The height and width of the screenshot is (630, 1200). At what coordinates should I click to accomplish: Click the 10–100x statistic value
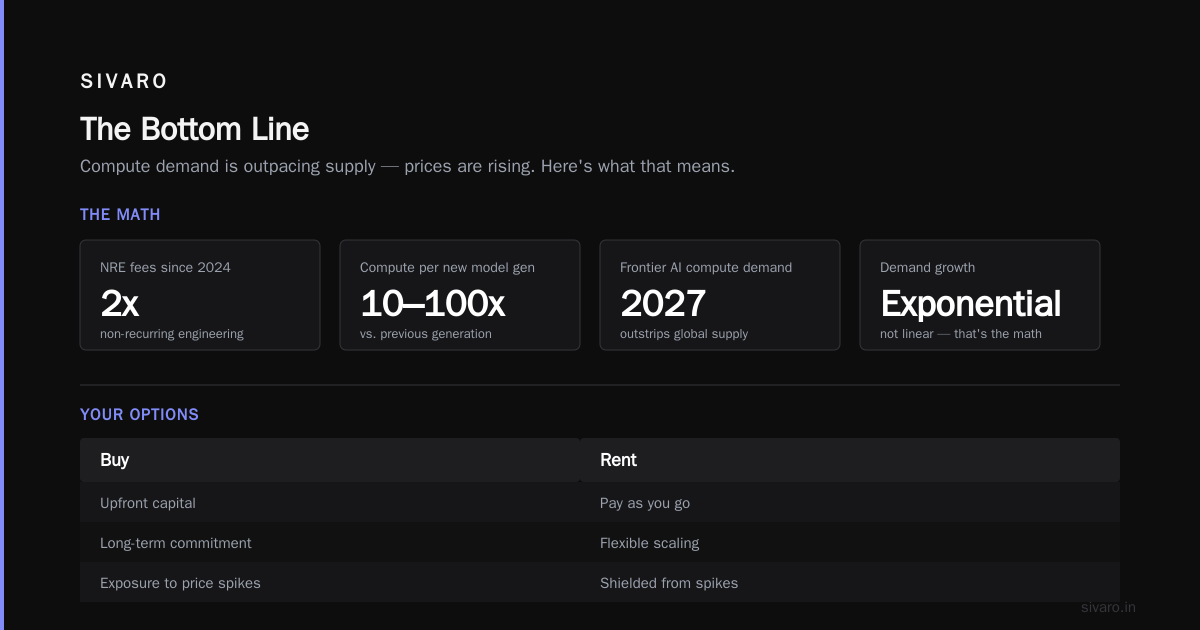433,303
